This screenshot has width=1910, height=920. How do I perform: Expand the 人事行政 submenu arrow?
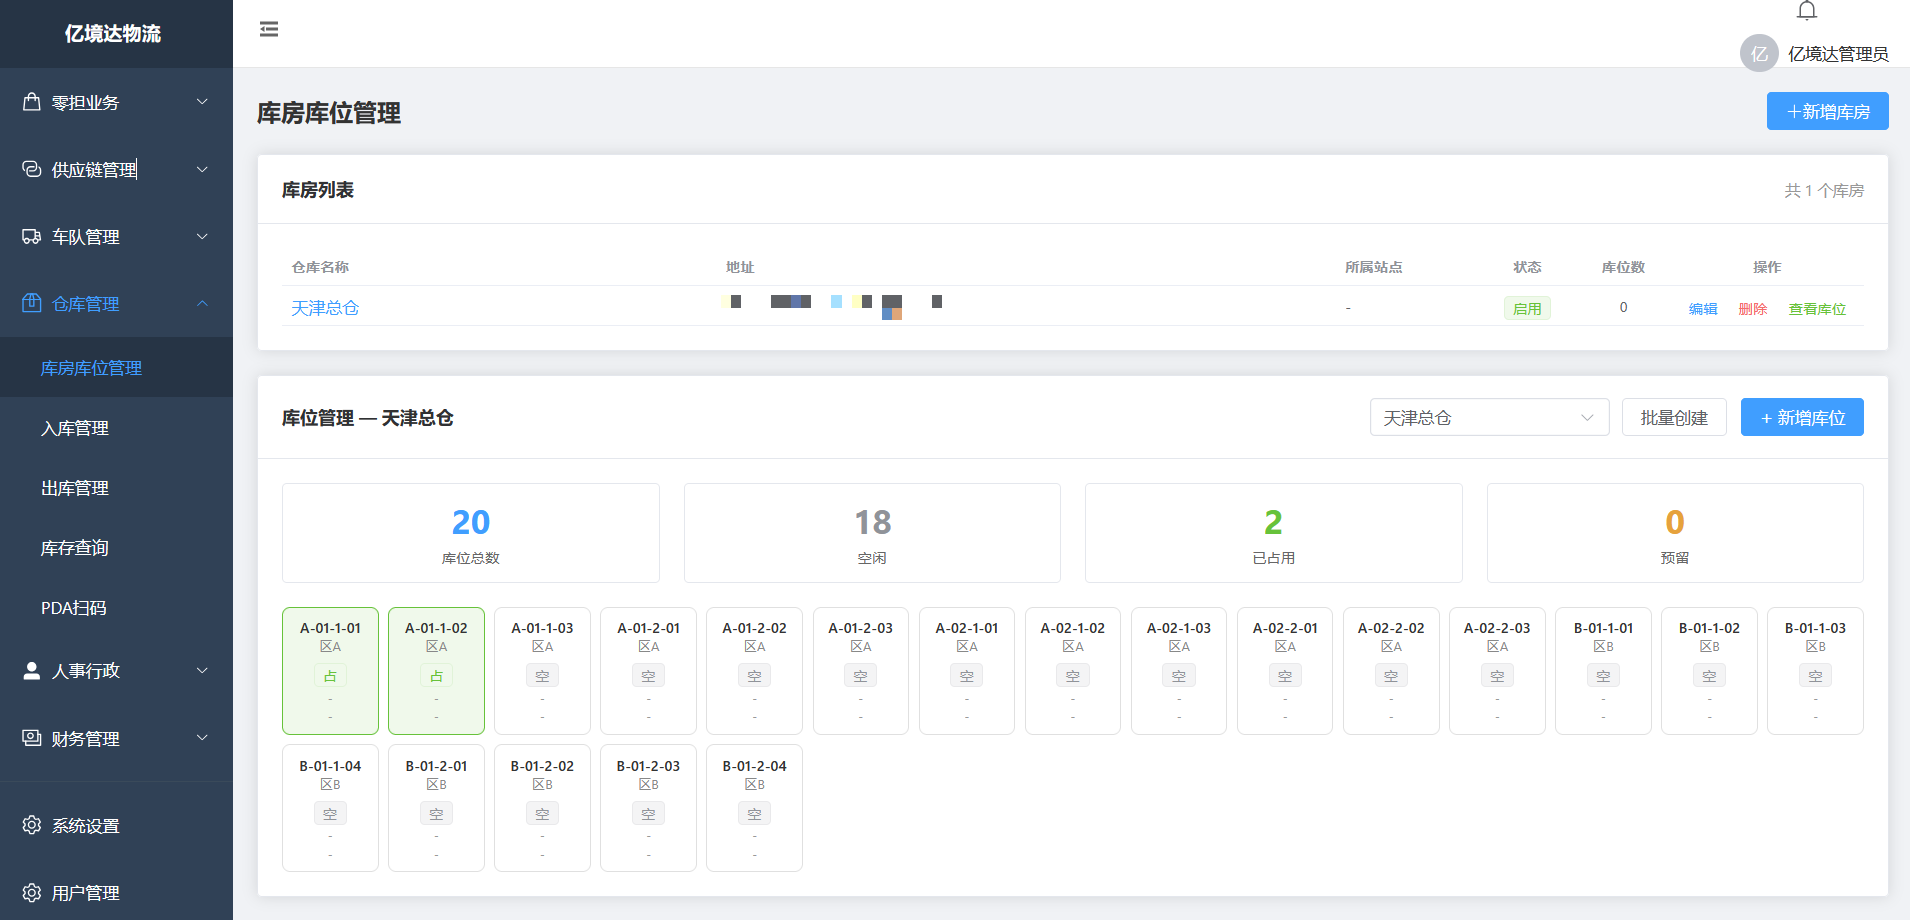pos(202,670)
